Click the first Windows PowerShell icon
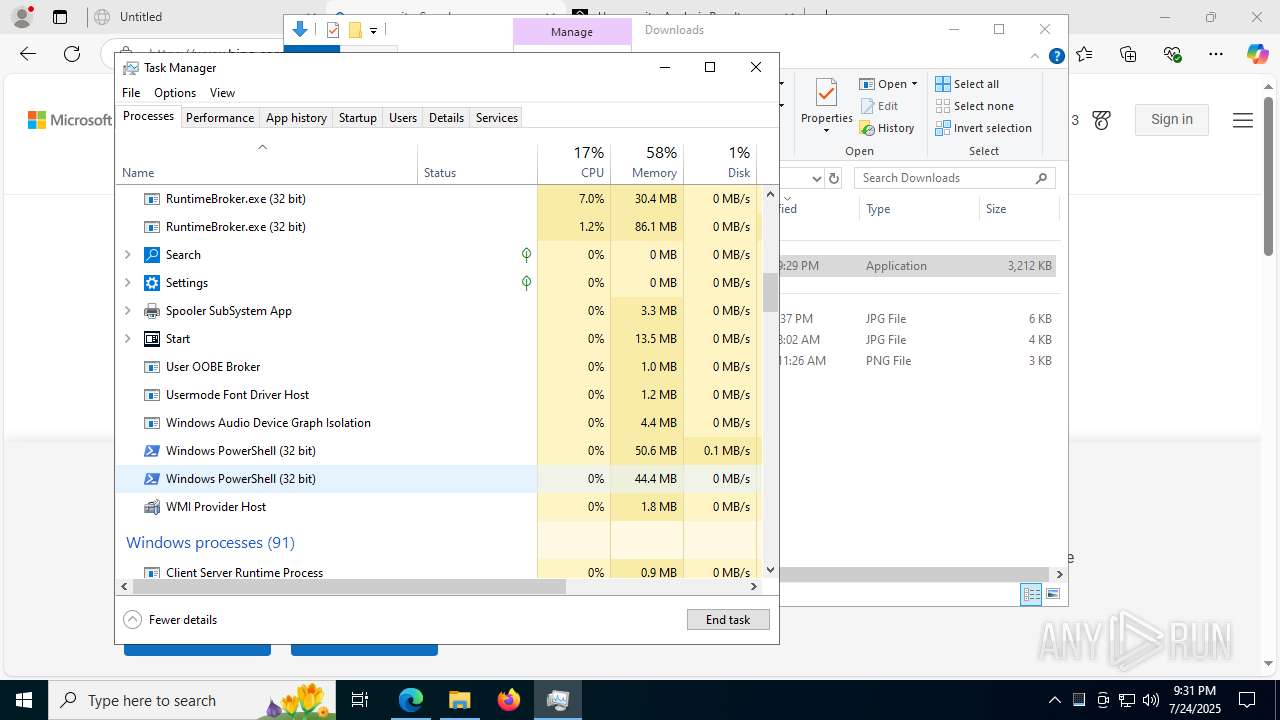 152,451
